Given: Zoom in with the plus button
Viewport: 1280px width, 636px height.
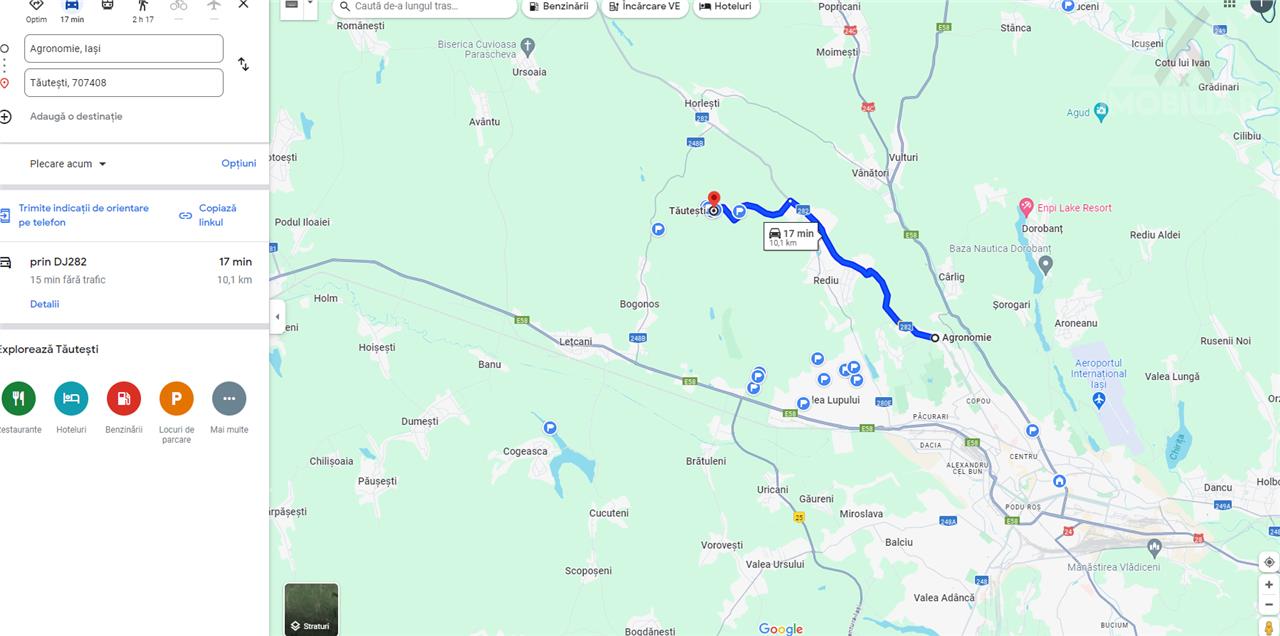Looking at the screenshot, I should [1269, 584].
